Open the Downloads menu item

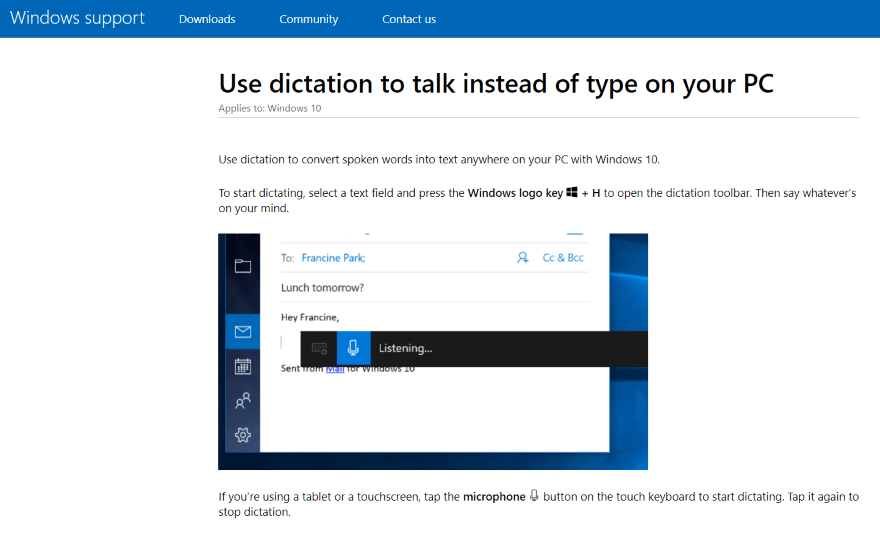coord(207,19)
